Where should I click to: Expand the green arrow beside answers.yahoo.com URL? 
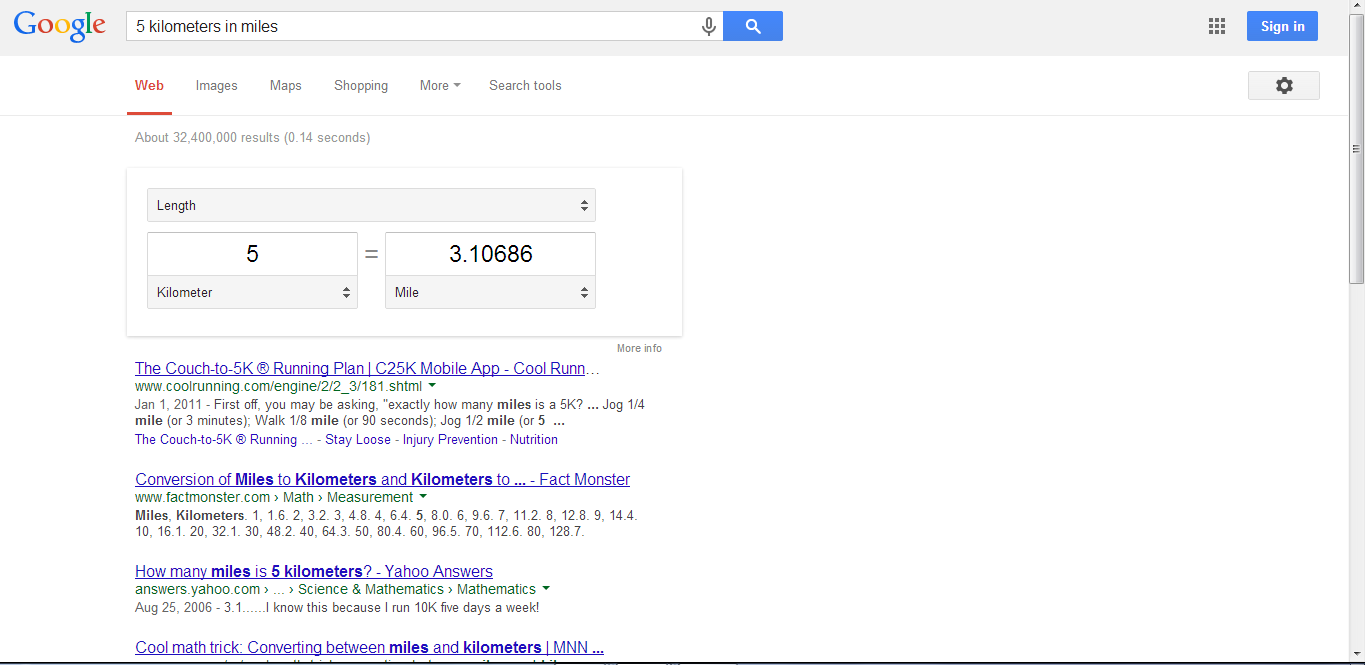point(546,589)
